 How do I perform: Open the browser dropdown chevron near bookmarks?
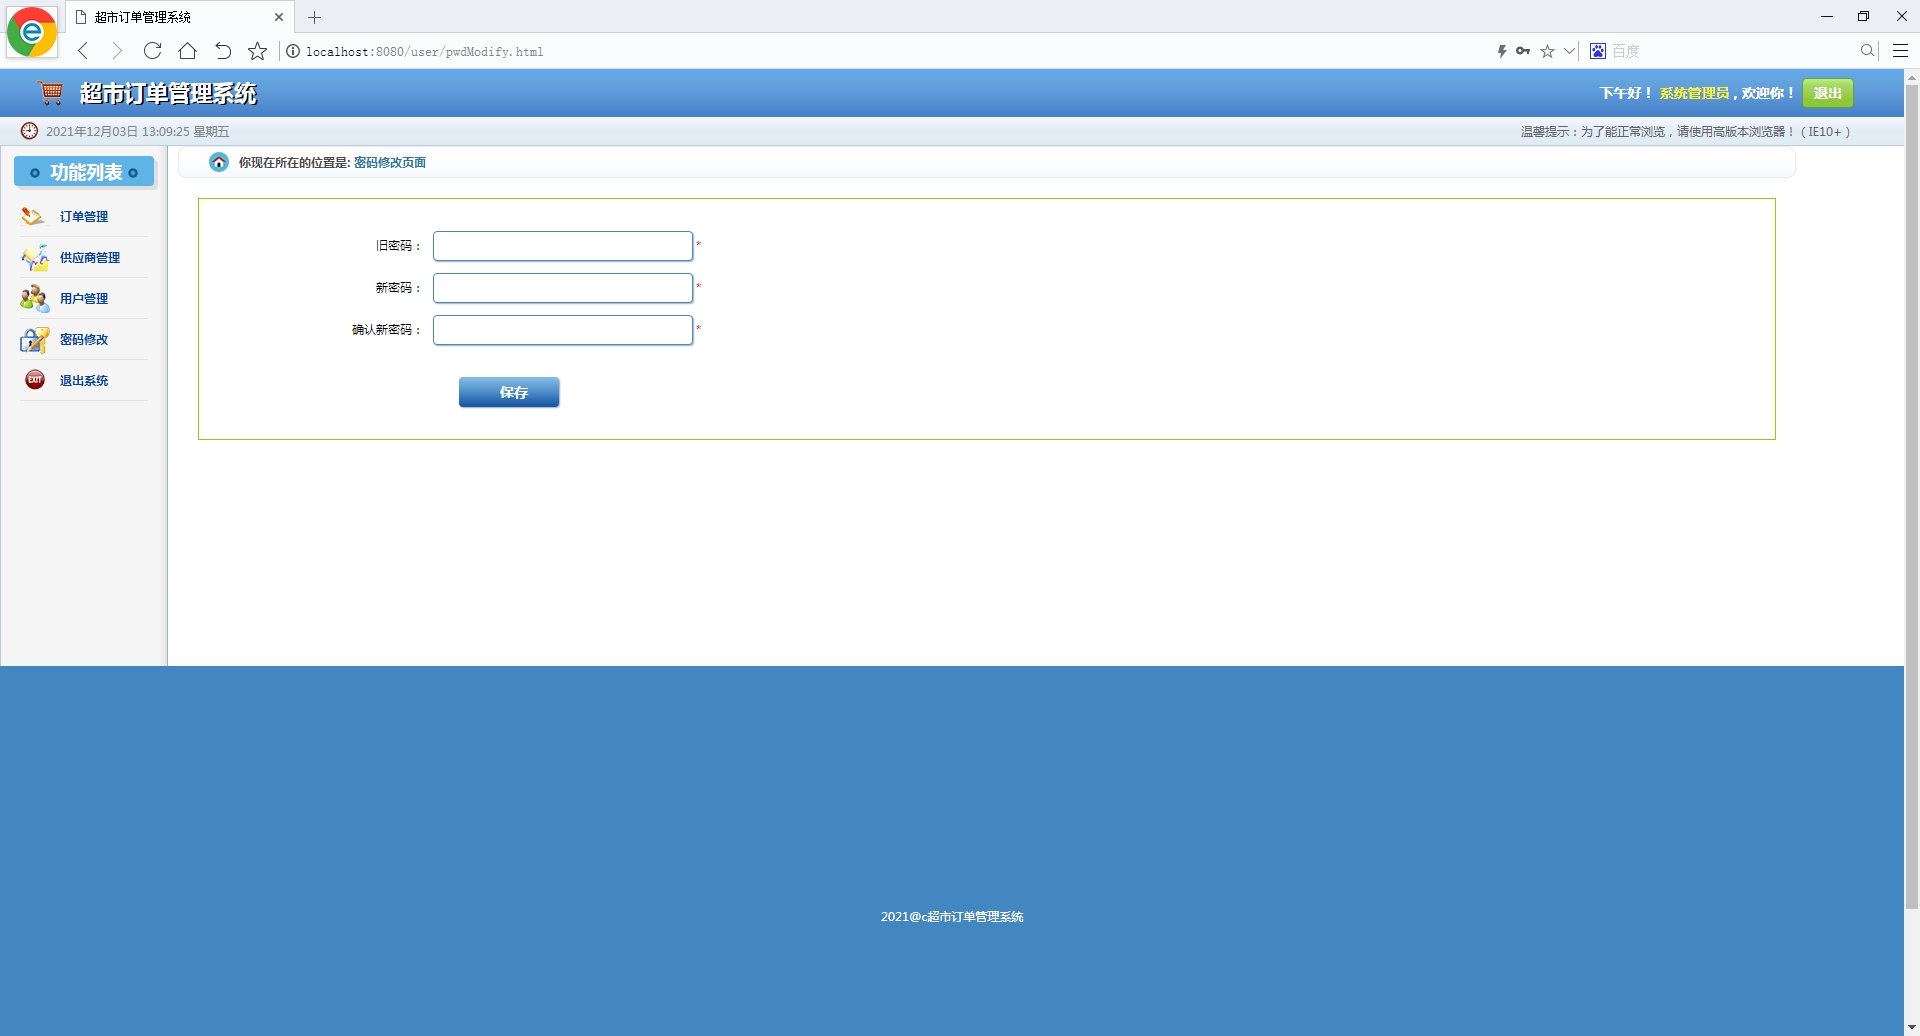pos(1569,51)
